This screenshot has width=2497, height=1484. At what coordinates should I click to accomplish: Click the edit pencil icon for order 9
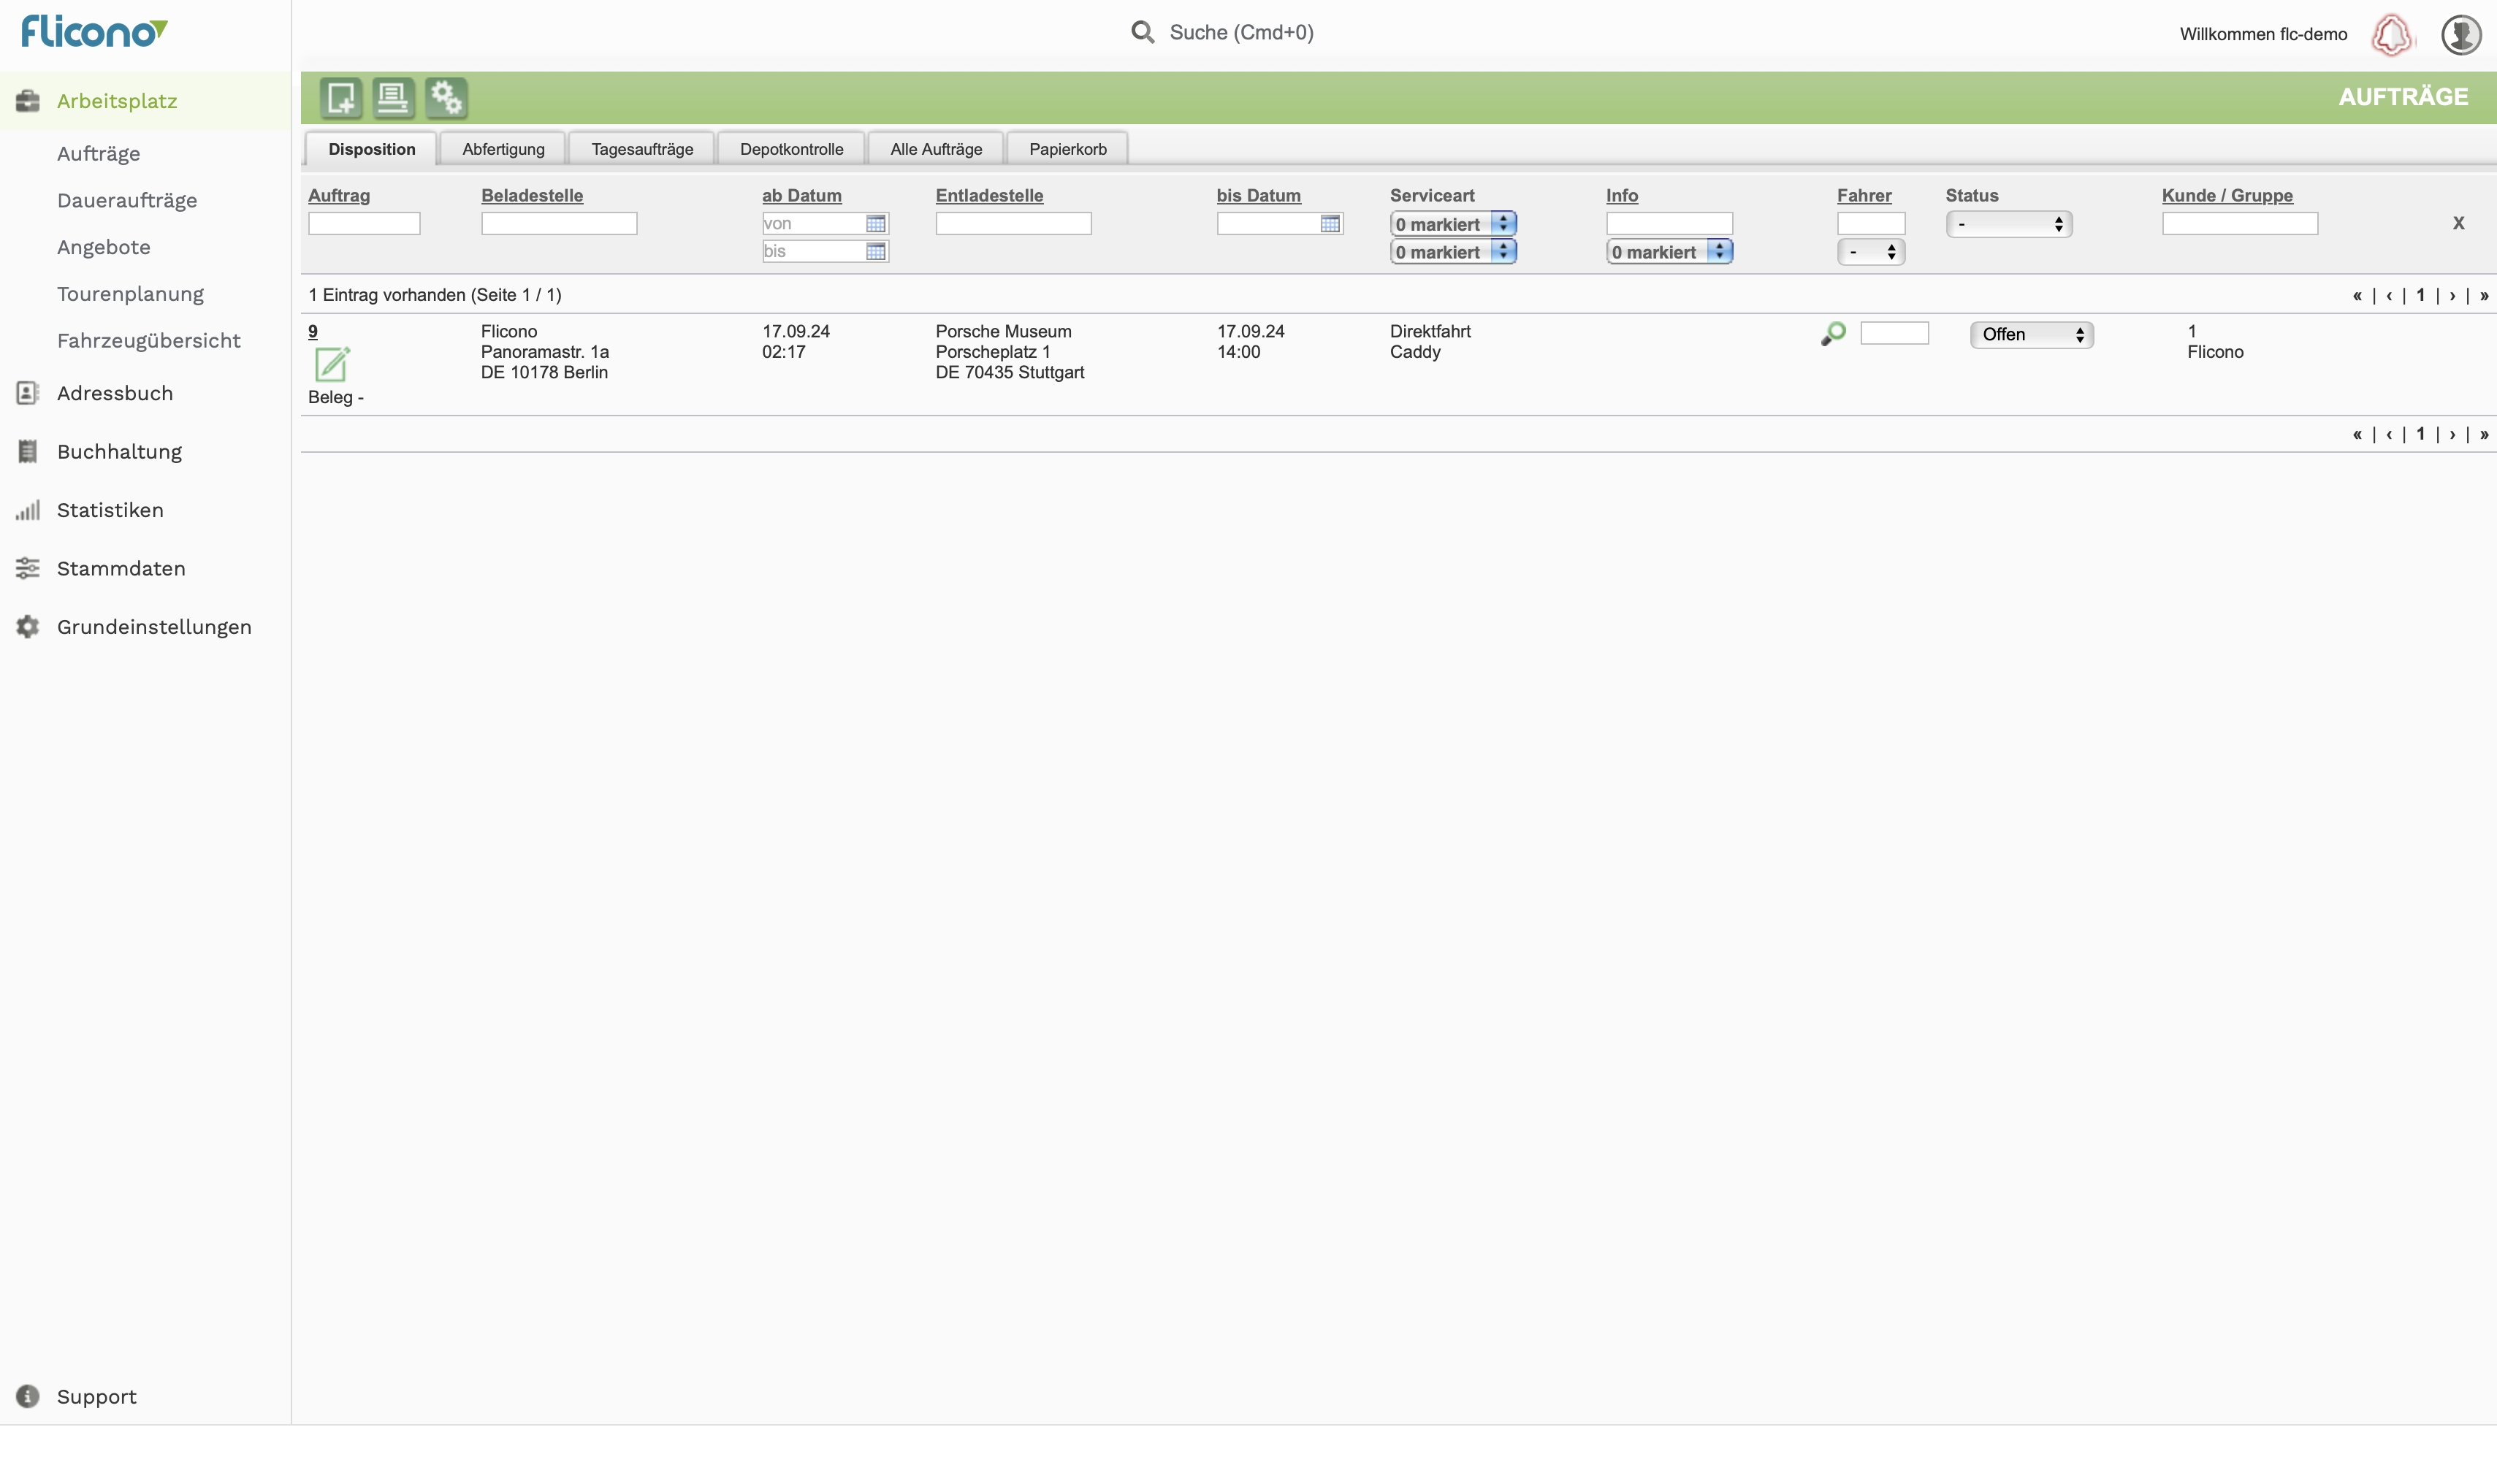click(331, 363)
